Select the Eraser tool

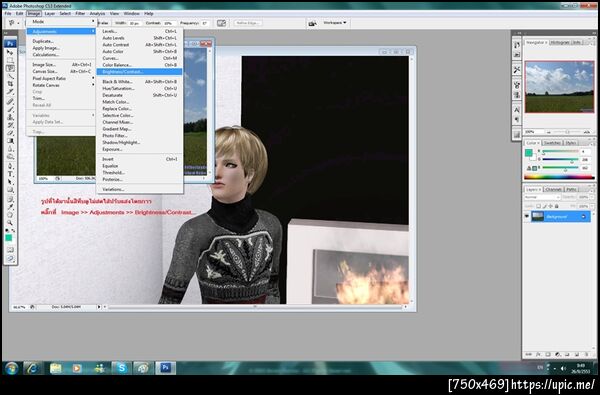[10, 133]
